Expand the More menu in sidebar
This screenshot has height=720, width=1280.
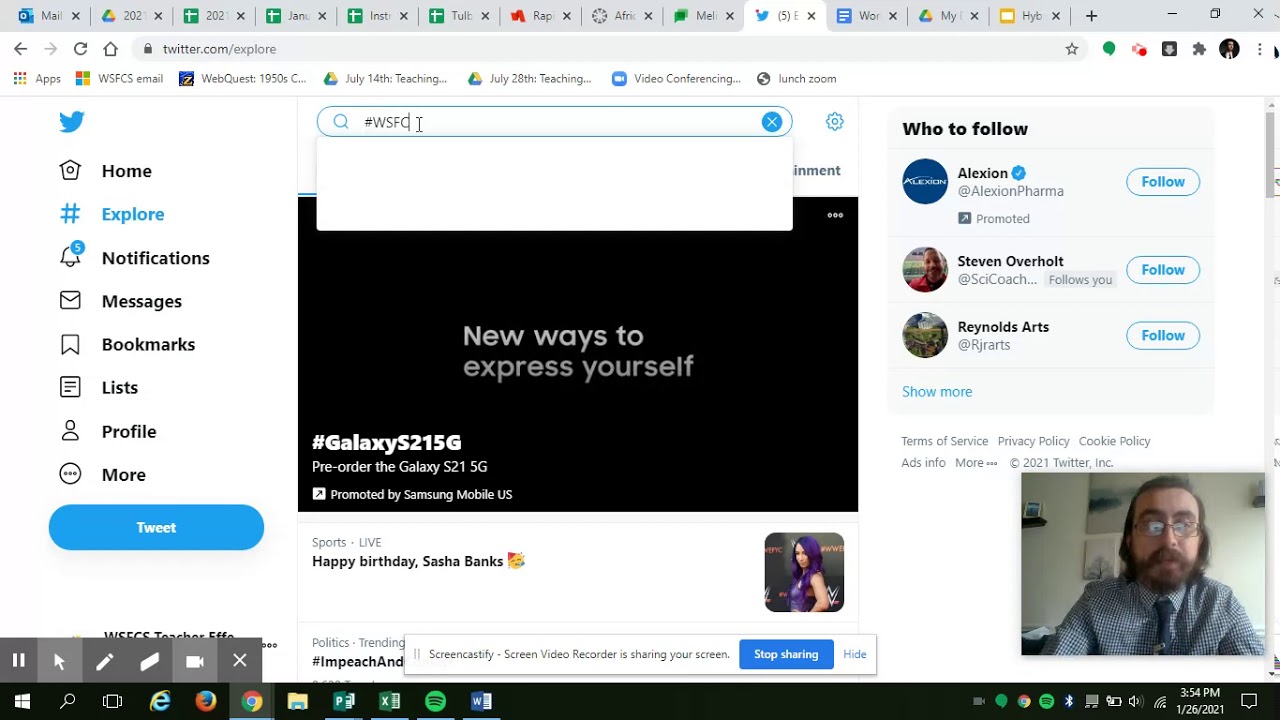click(x=103, y=474)
